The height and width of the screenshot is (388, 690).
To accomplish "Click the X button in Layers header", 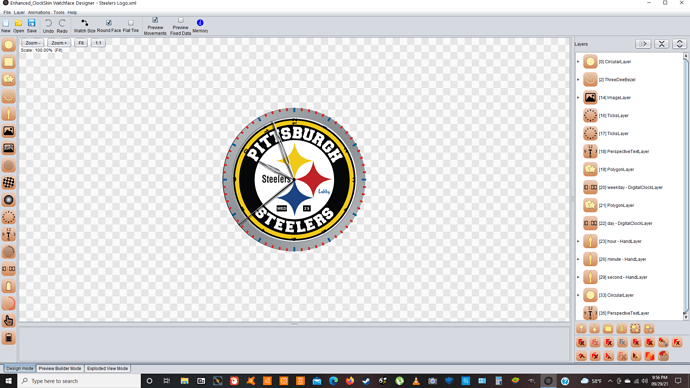I will [661, 44].
